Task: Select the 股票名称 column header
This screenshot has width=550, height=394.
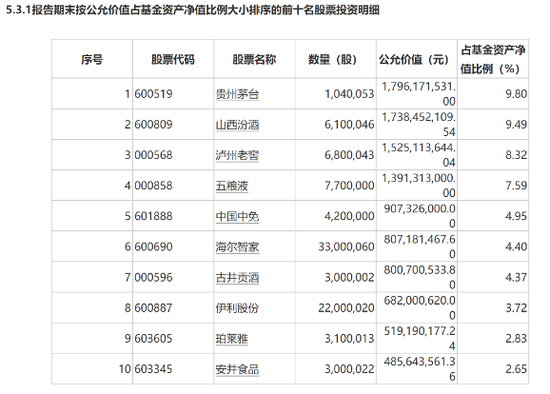Action: [x=254, y=59]
